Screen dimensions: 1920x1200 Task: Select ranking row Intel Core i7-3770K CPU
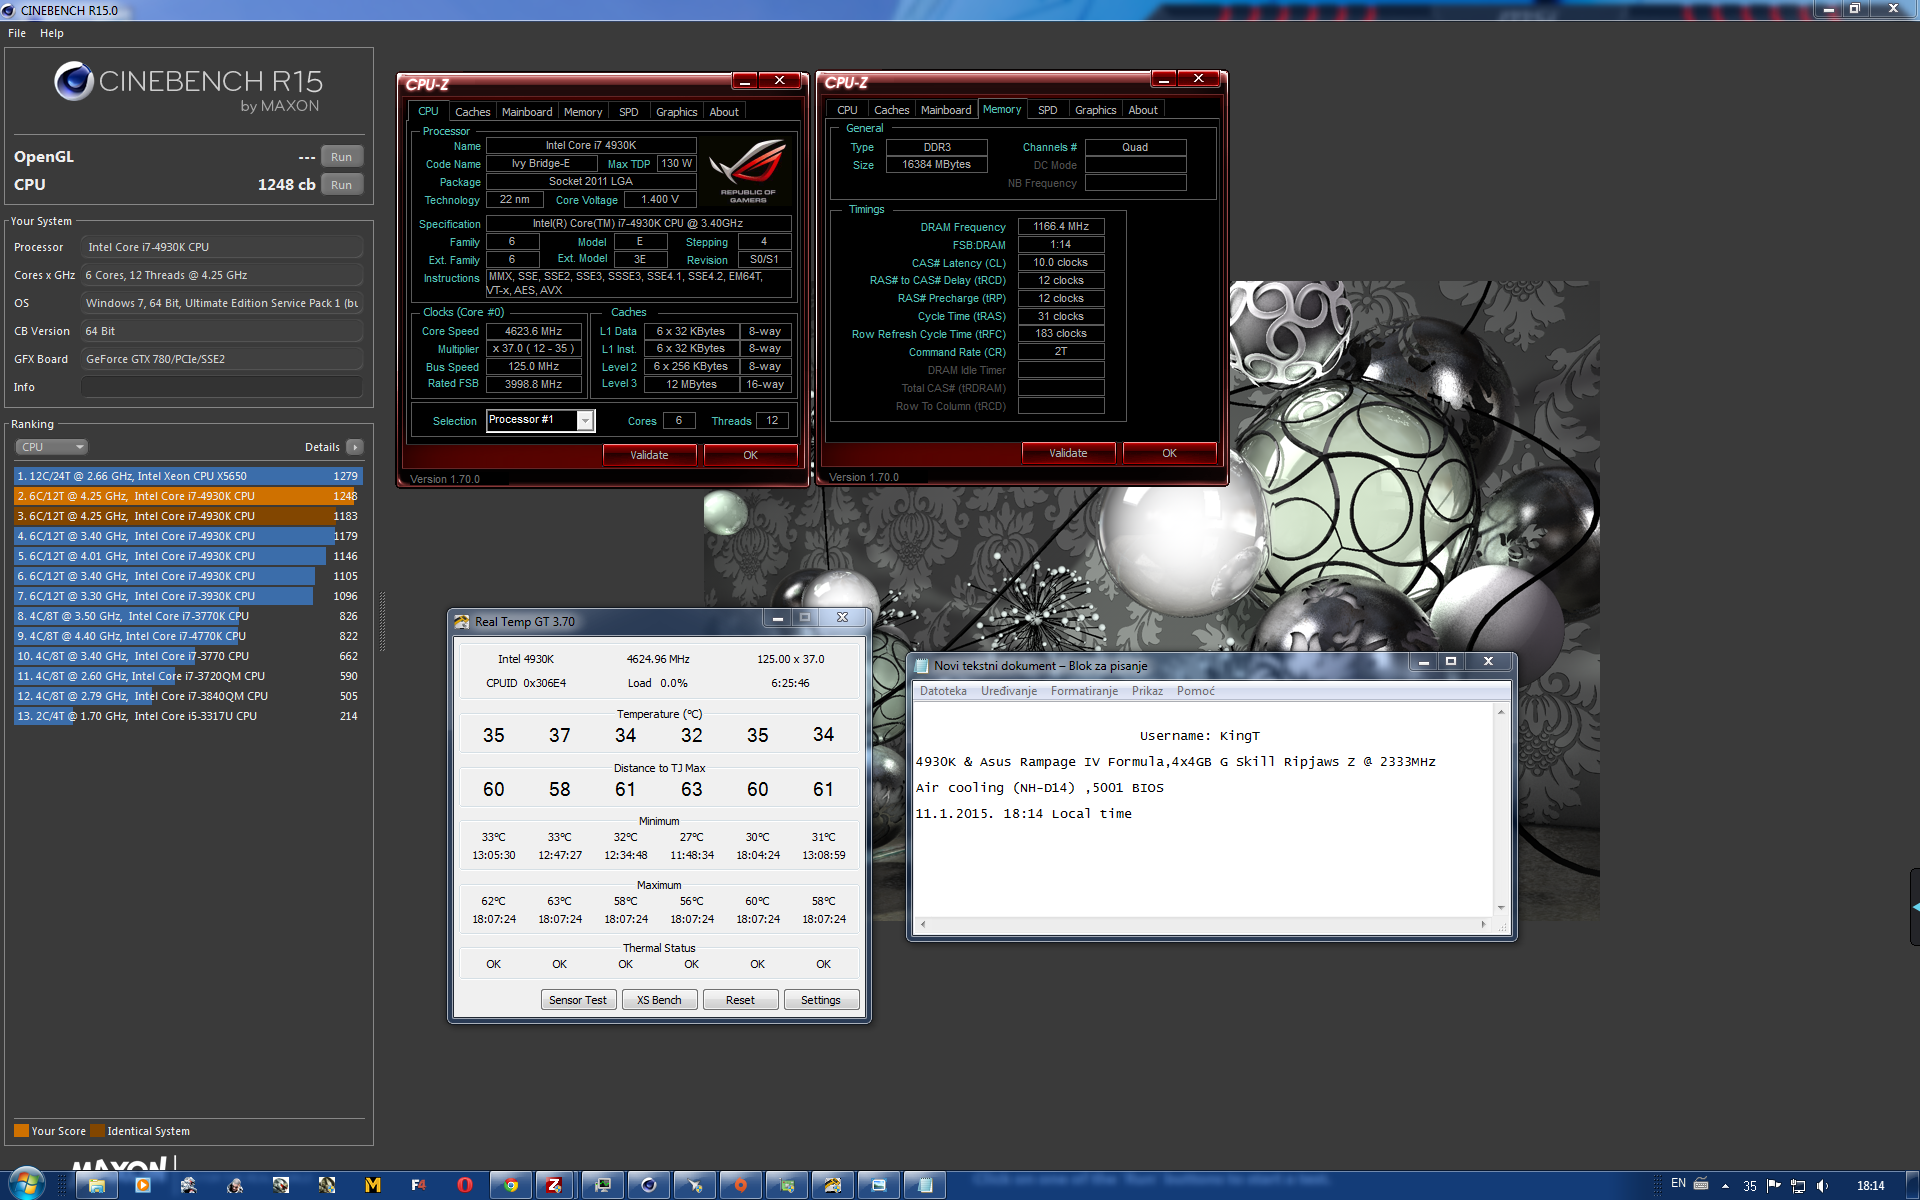pyautogui.click(x=188, y=616)
